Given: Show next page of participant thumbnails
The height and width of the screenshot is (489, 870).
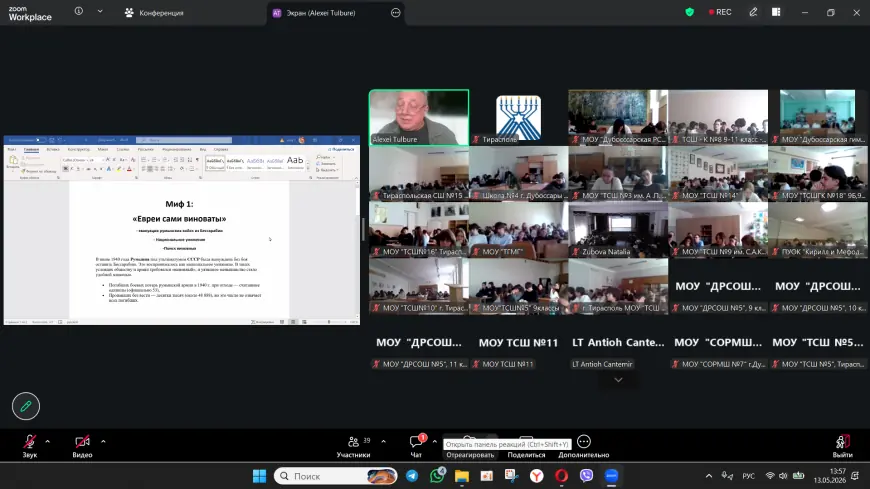Looking at the screenshot, I should click(618, 380).
